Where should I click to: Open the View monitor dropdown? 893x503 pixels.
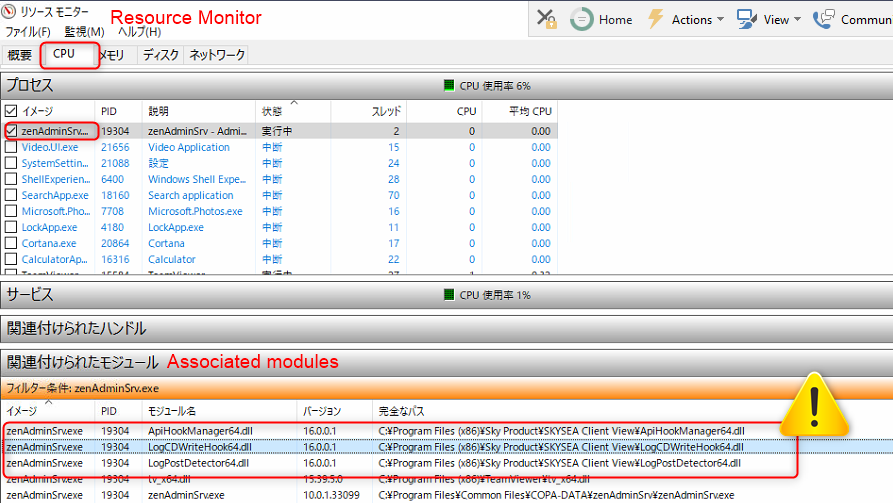(x=769, y=19)
